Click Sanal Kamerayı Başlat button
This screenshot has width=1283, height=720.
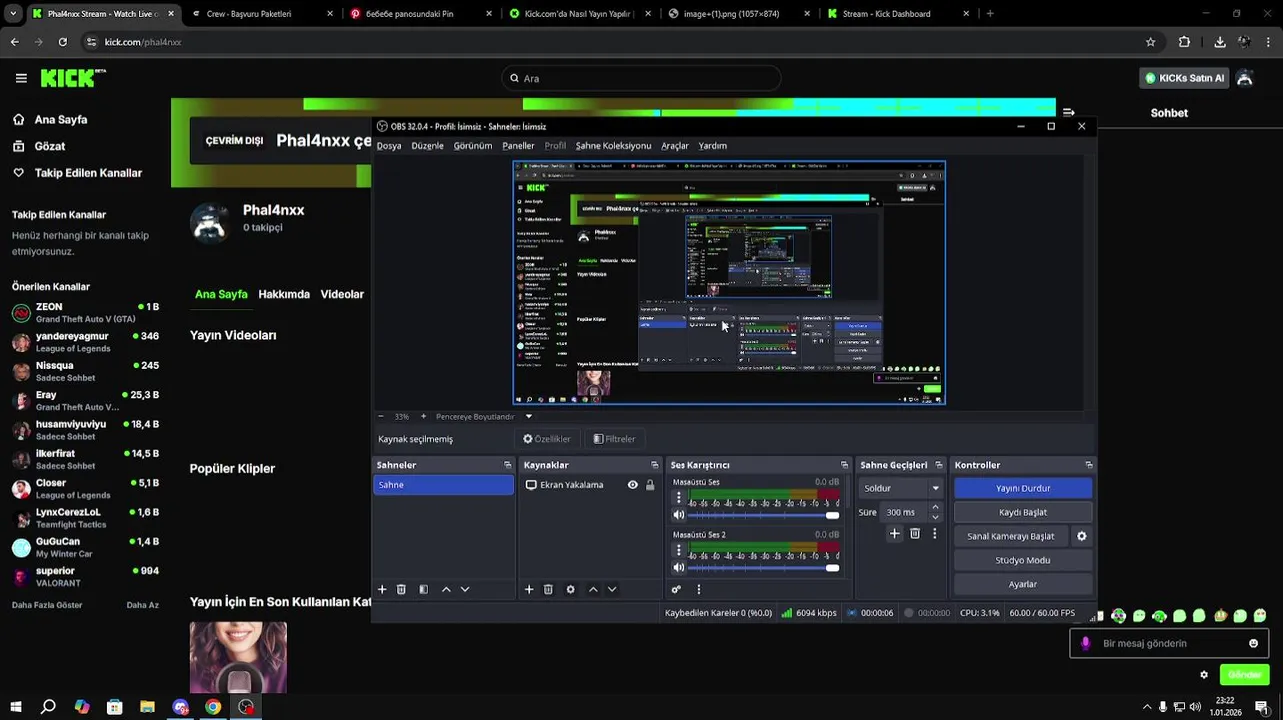1011,536
